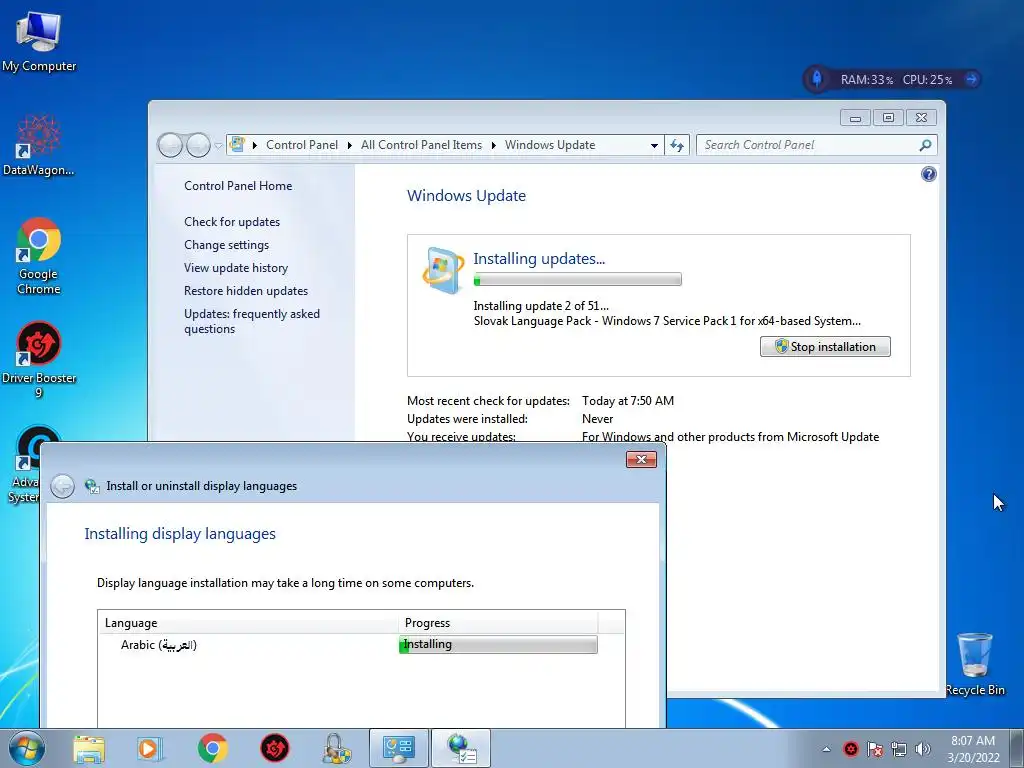Select Windows Update breadcrumb
1024x768 pixels.
tap(550, 145)
